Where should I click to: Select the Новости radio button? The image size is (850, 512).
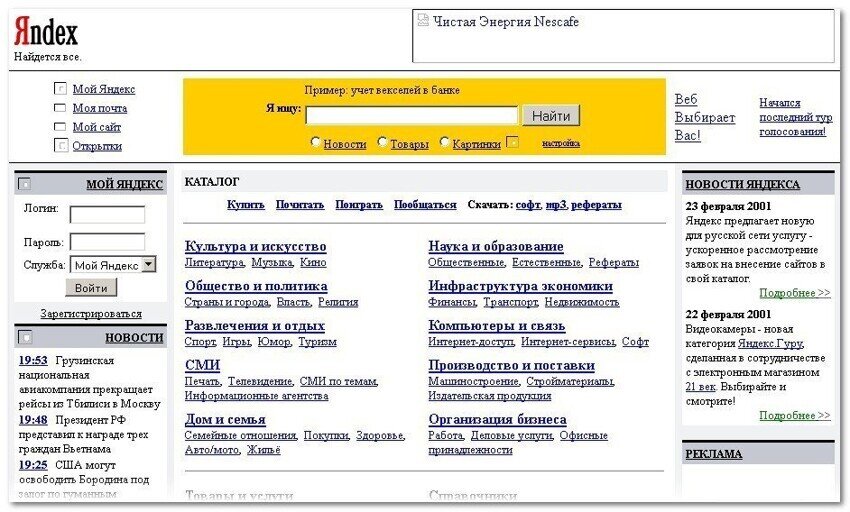[x=315, y=142]
